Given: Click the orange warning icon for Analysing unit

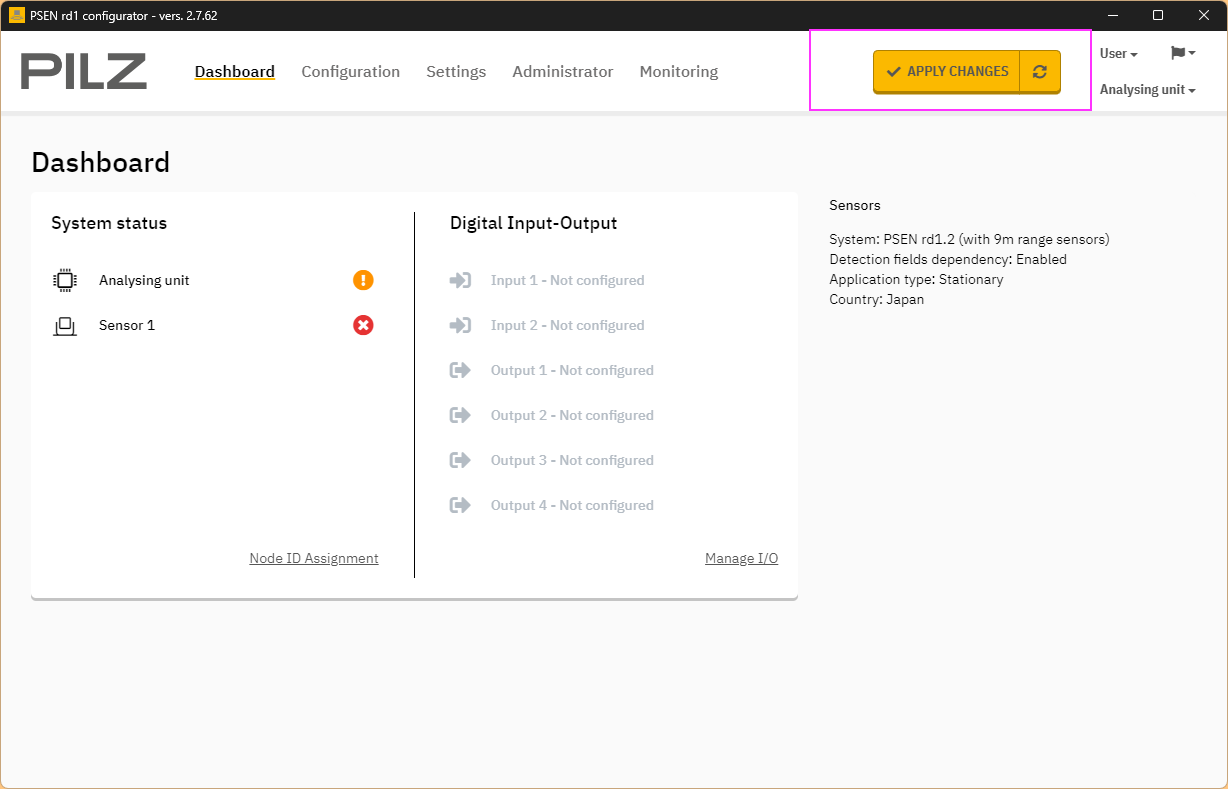Looking at the screenshot, I should tap(363, 280).
